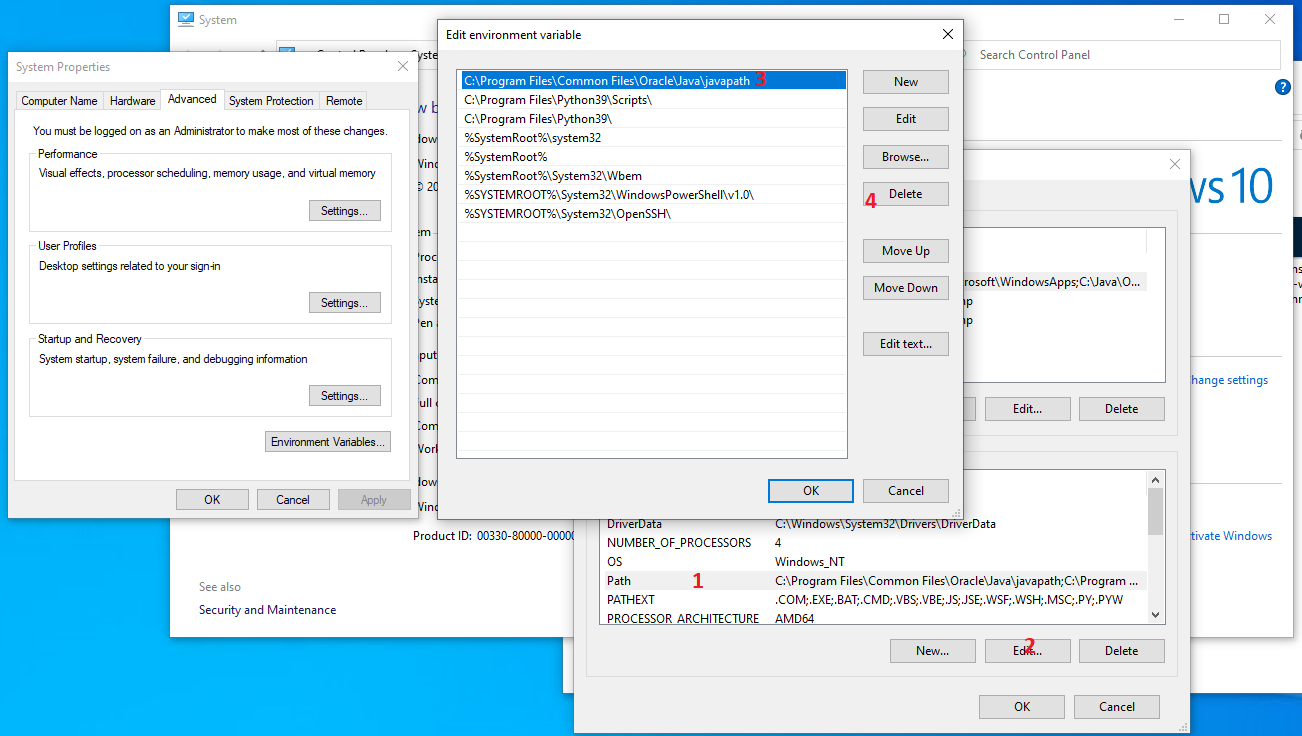Click Move Up button
1302x736 pixels.
click(x=906, y=251)
